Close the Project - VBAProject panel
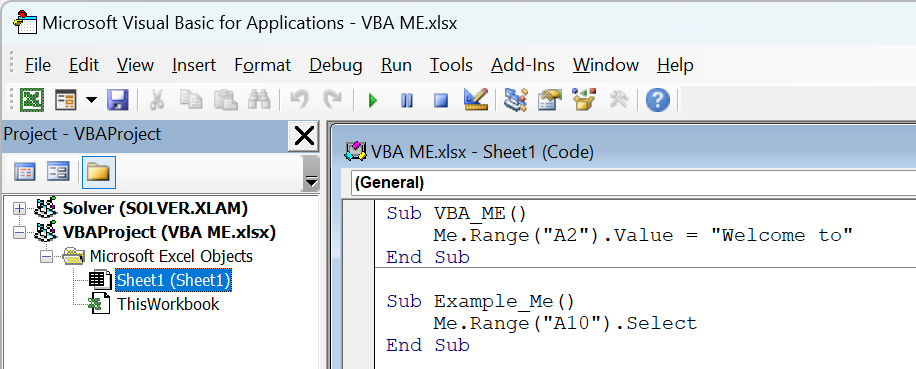This screenshot has width=916, height=369. (x=304, y=137)
